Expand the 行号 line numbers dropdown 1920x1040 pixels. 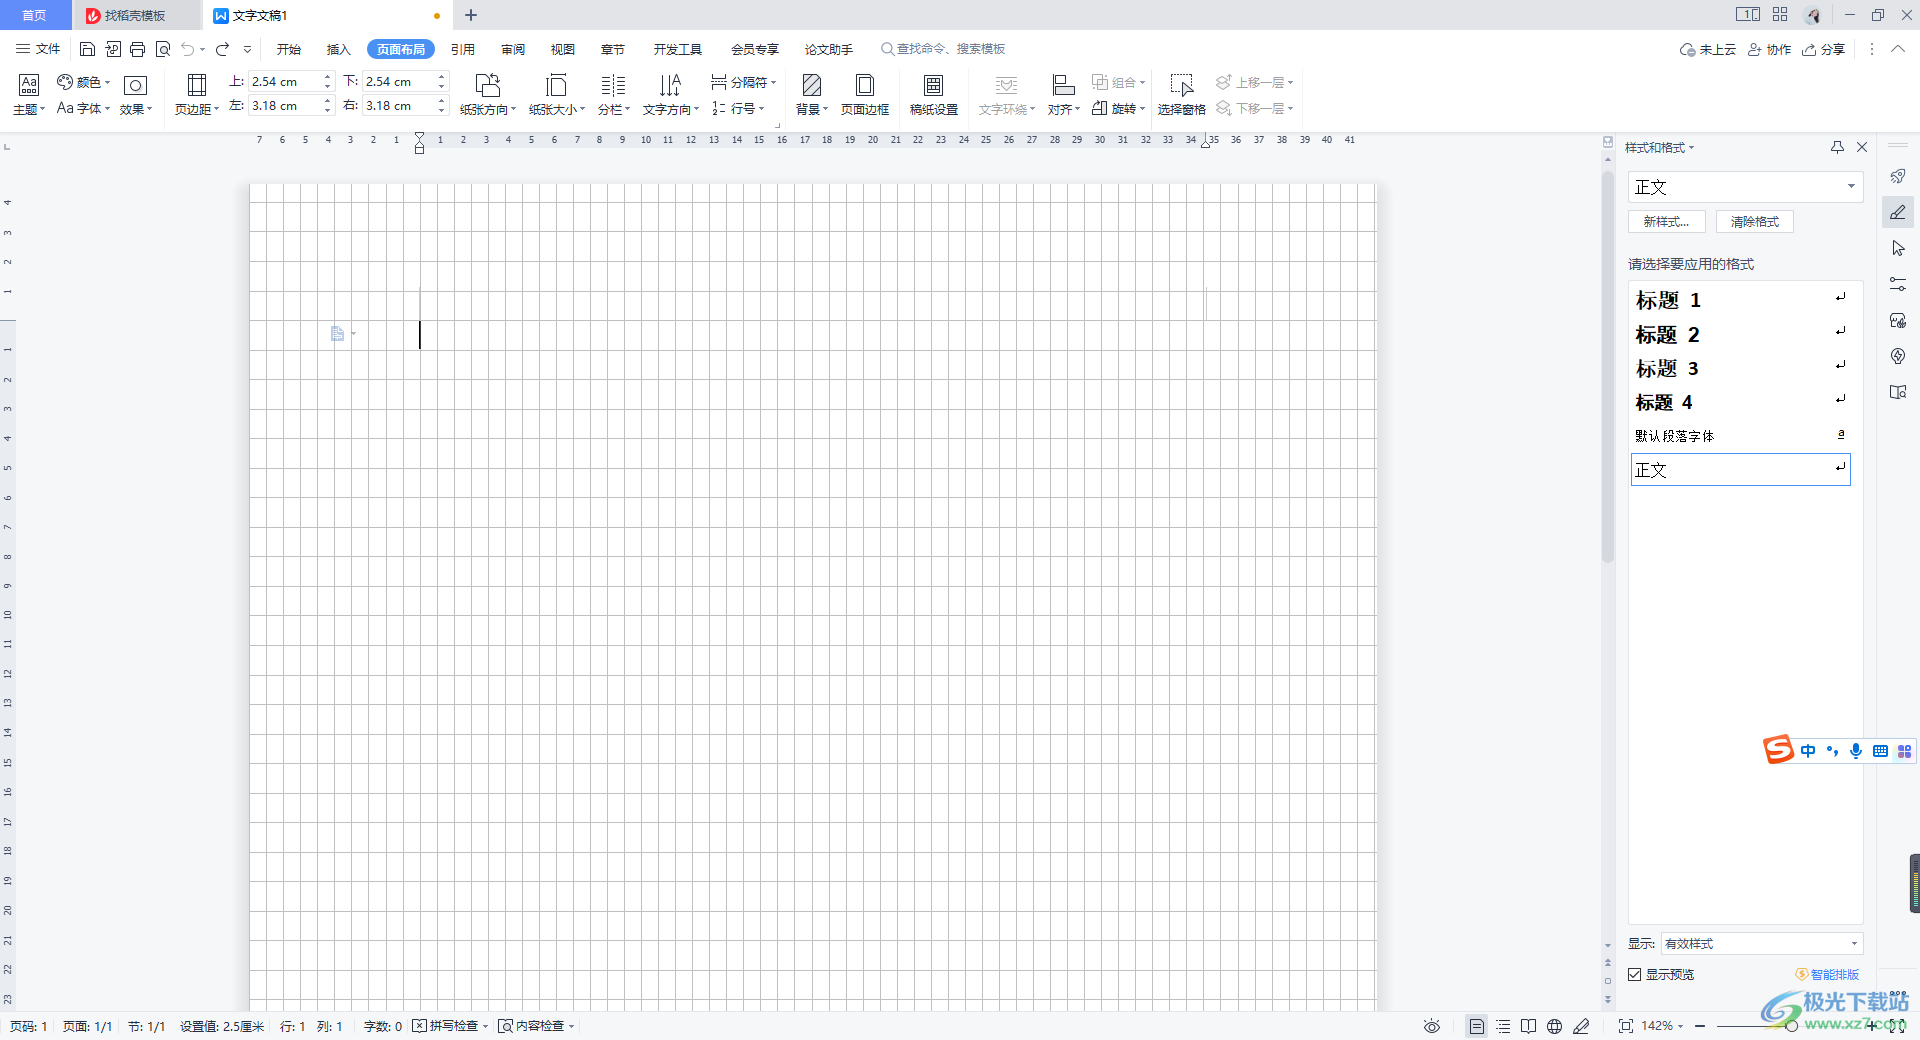[738, 108]
